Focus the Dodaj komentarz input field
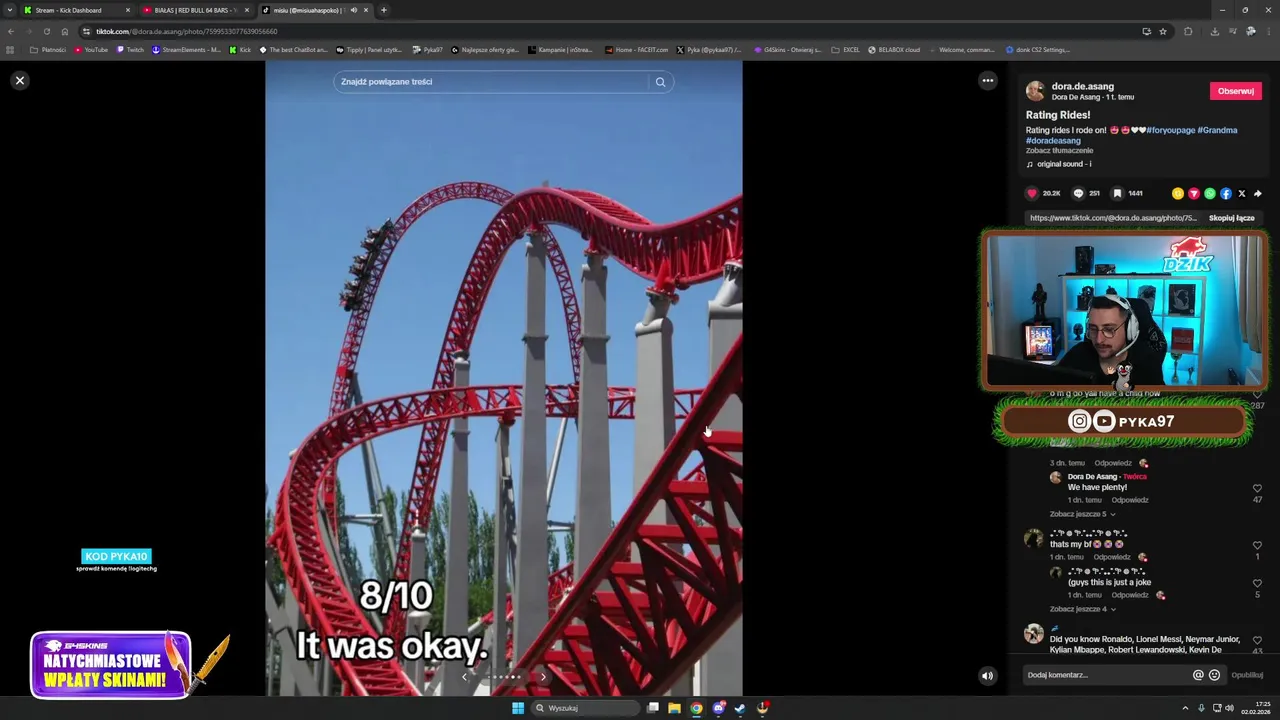The height and width of the screenshot is (720, 1280). point(1106,675)
